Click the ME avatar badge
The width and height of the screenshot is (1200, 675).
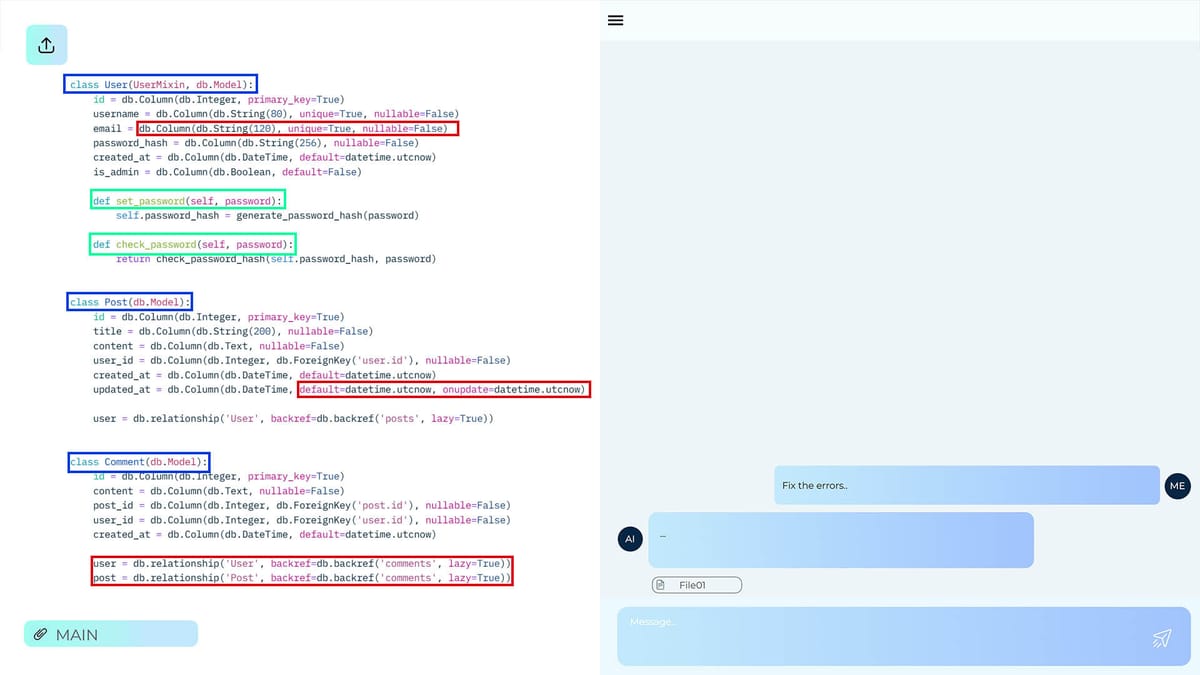1177,486
